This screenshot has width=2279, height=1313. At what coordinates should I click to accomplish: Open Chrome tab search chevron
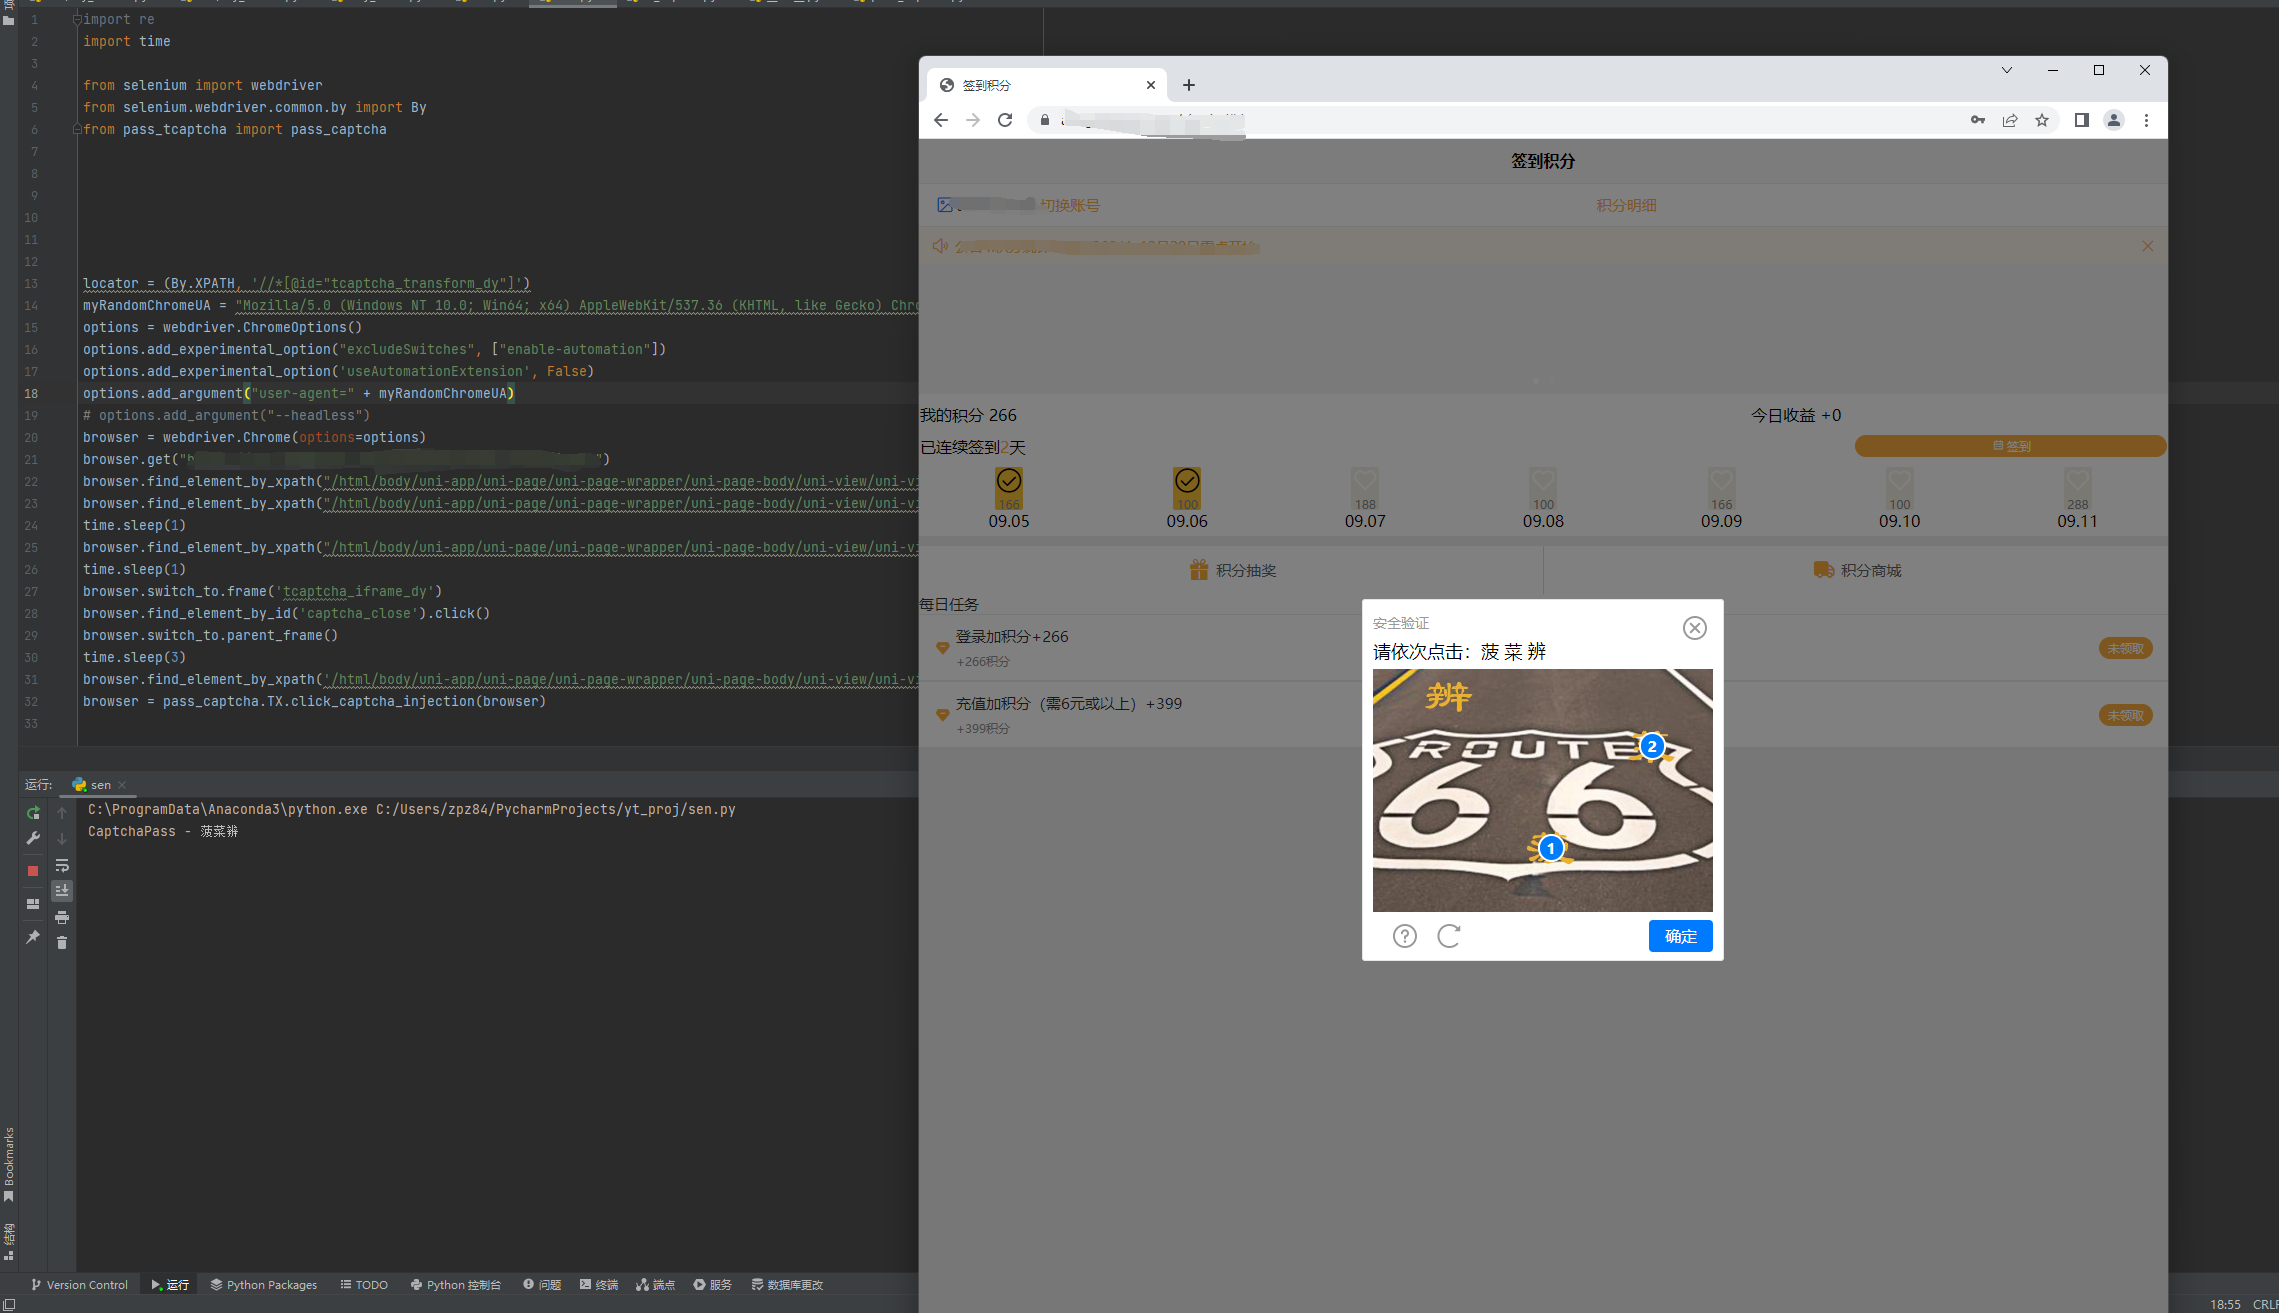pos(2006,70)
